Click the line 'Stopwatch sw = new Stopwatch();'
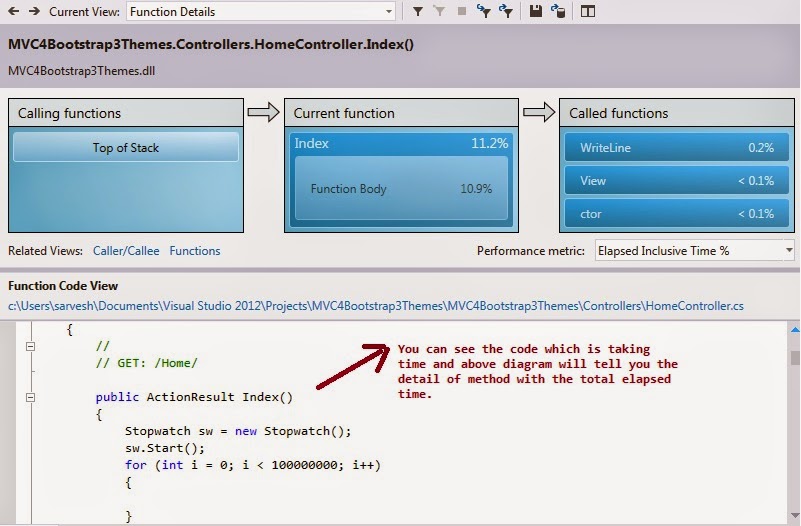This screenshot has width=801, height=526. coord(238,431)
